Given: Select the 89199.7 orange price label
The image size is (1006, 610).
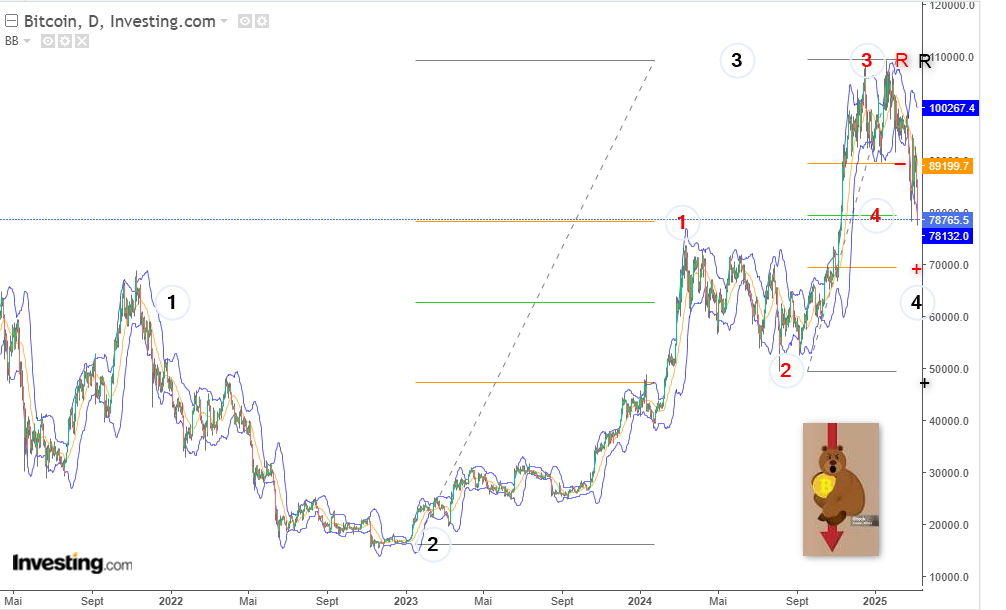Looking at the screenshot, I should (948, 166).
